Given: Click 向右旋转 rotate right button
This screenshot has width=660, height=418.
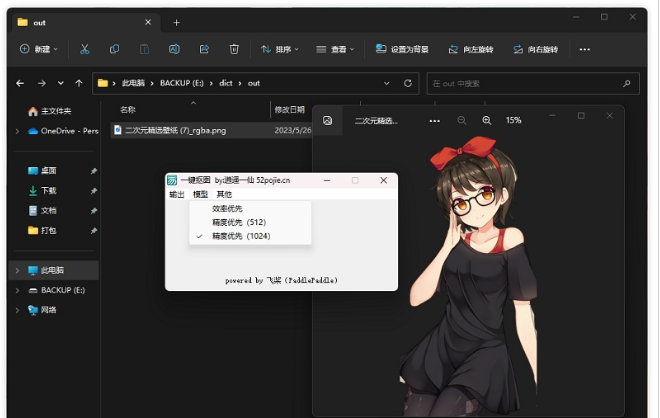Looking at the screenshot, I should point(535,49).
